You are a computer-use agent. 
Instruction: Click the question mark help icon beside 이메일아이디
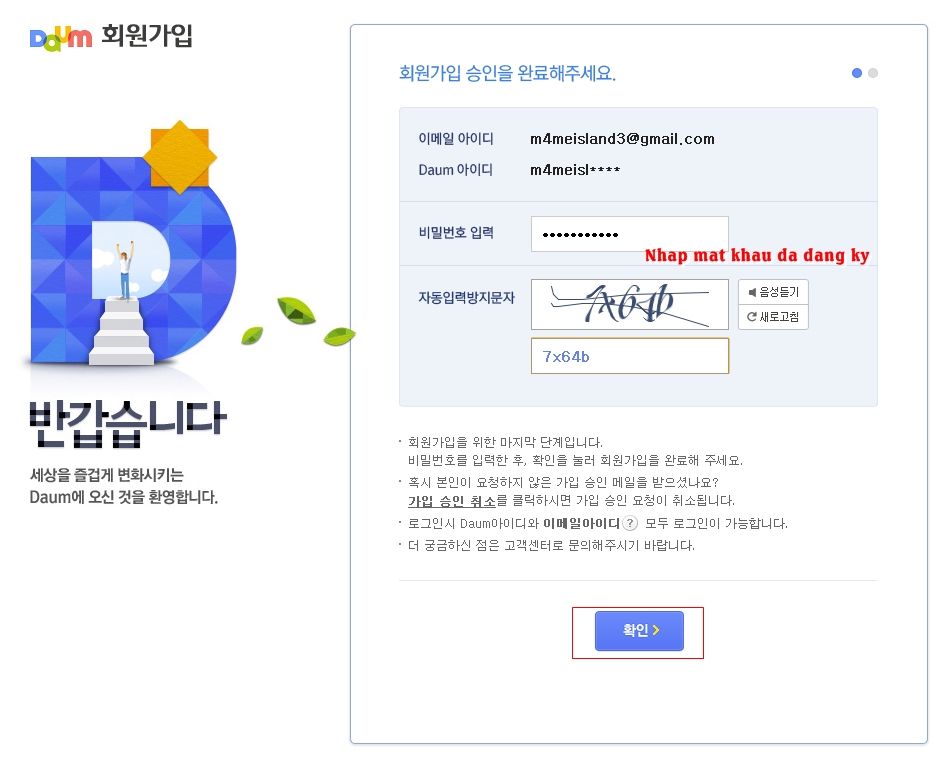click(x=631, y=523)
